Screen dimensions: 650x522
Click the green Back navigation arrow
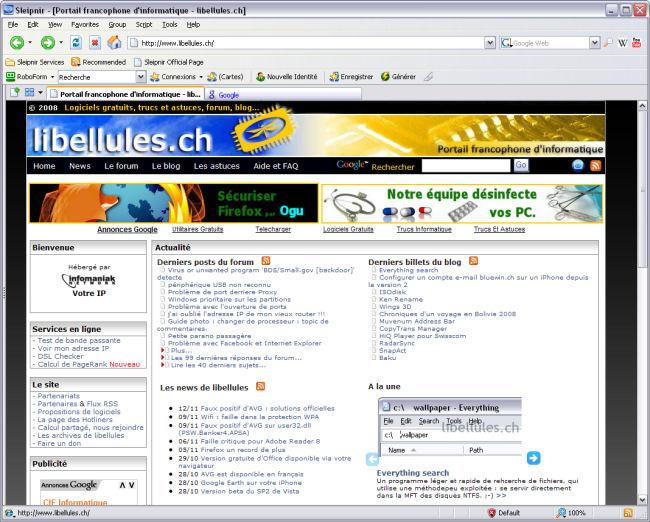[x=16, y=43]
